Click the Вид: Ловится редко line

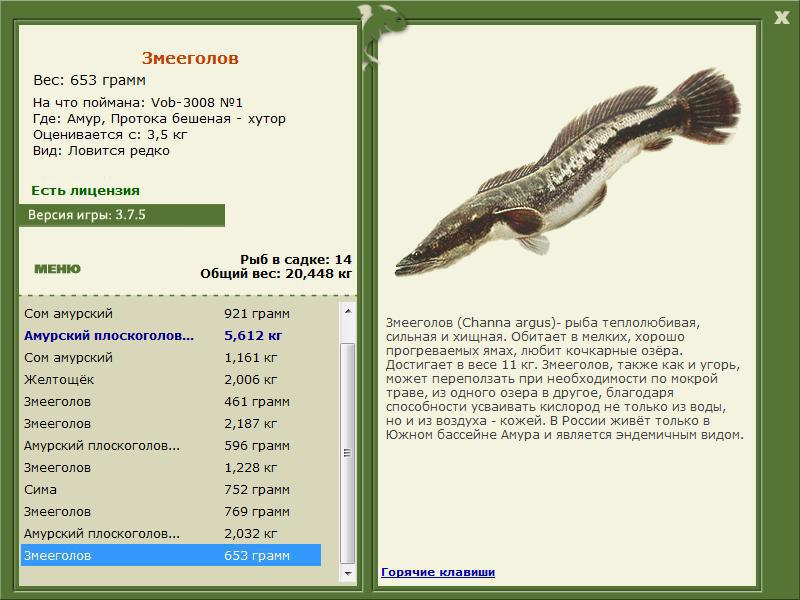[101, 151]
